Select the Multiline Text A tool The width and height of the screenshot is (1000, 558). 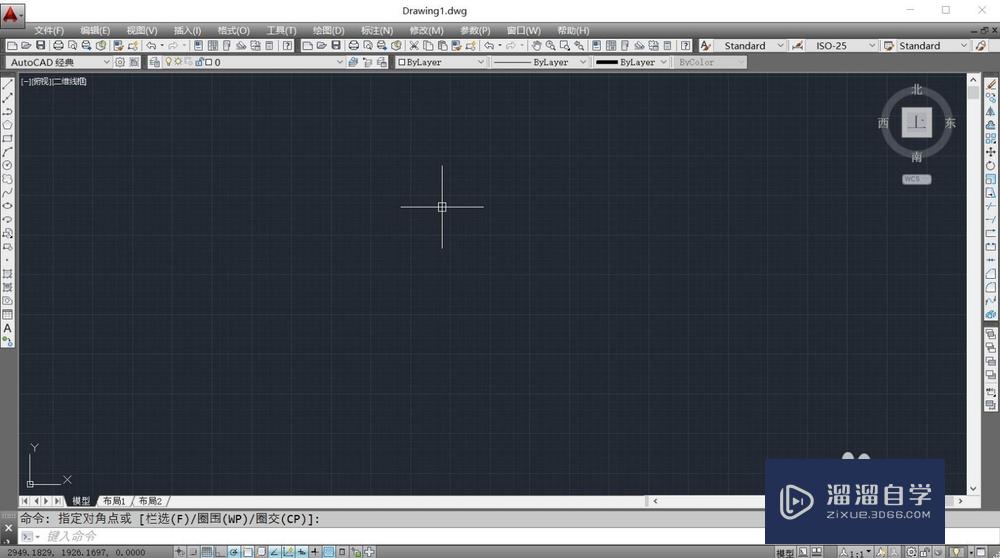tap(8, 328)
